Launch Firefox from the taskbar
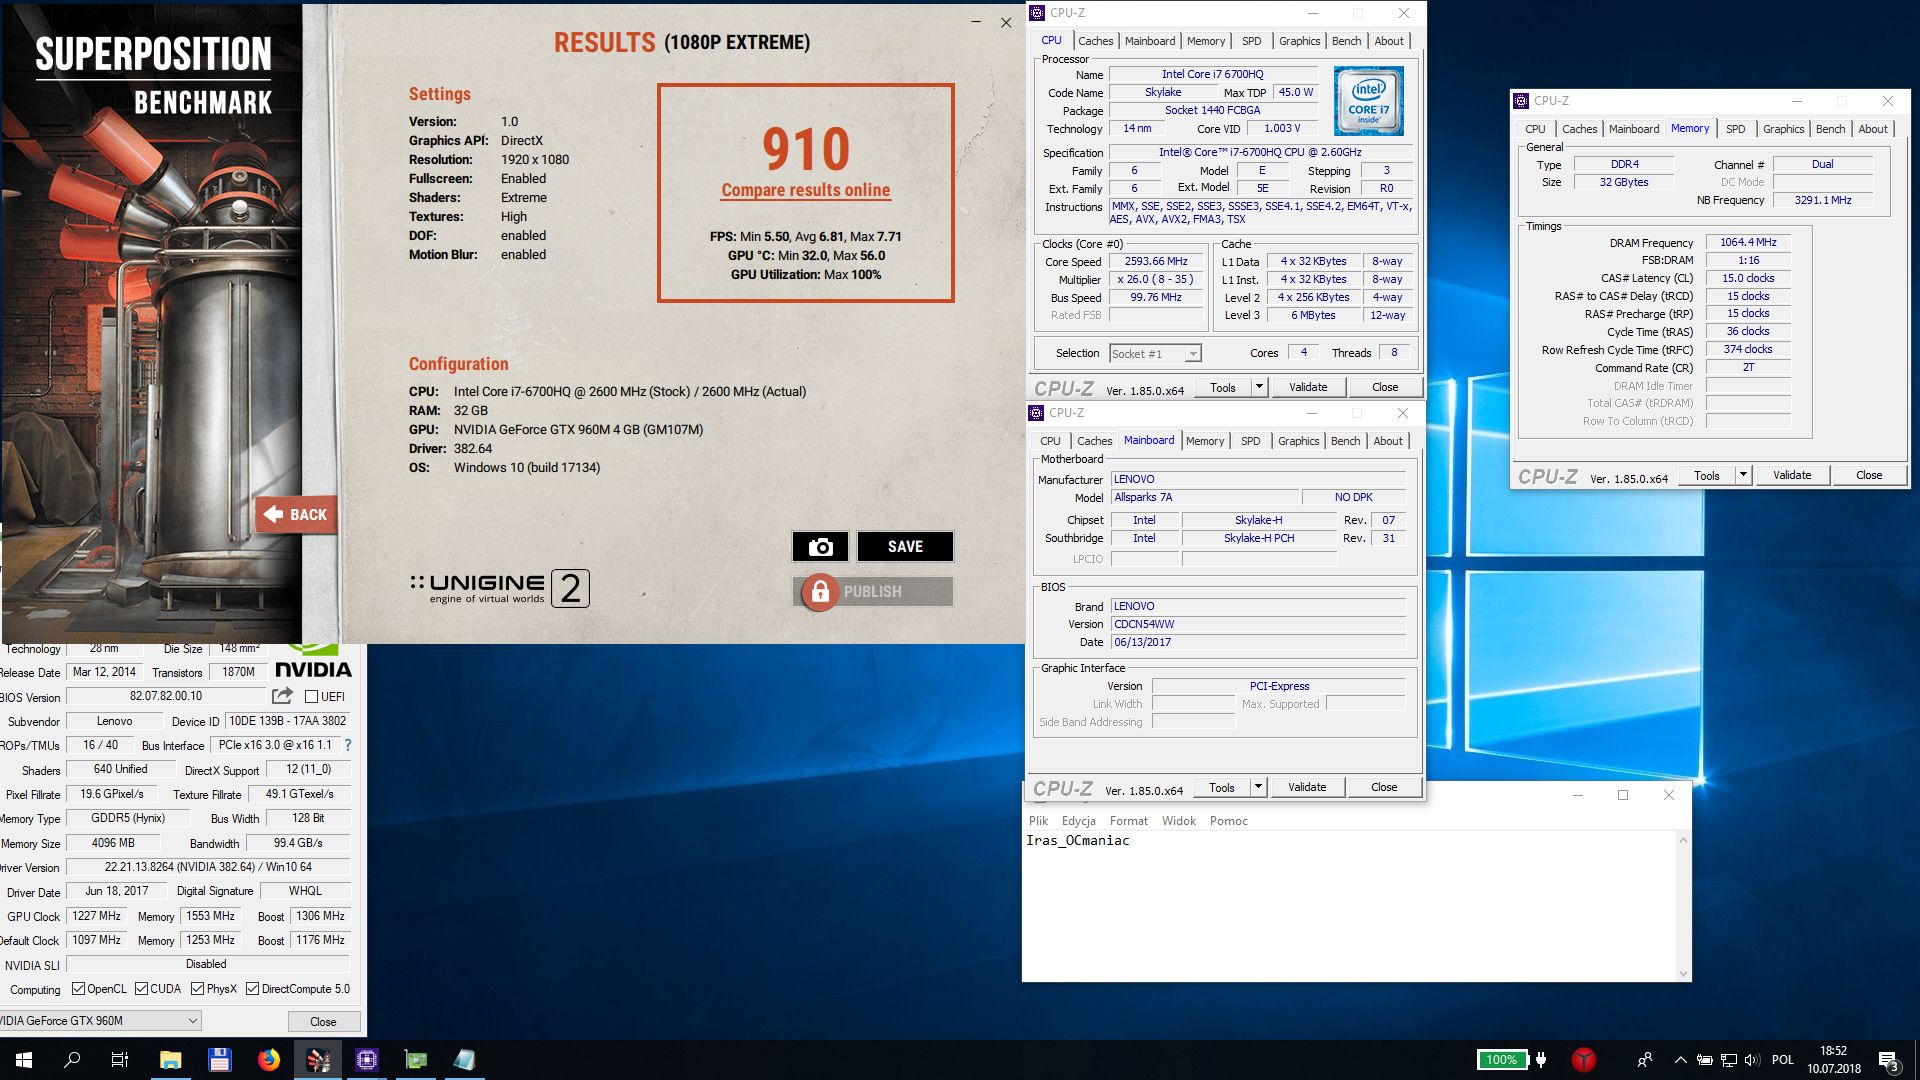The height and width of the screenshot is (1080, 1920). (269, 1060)
